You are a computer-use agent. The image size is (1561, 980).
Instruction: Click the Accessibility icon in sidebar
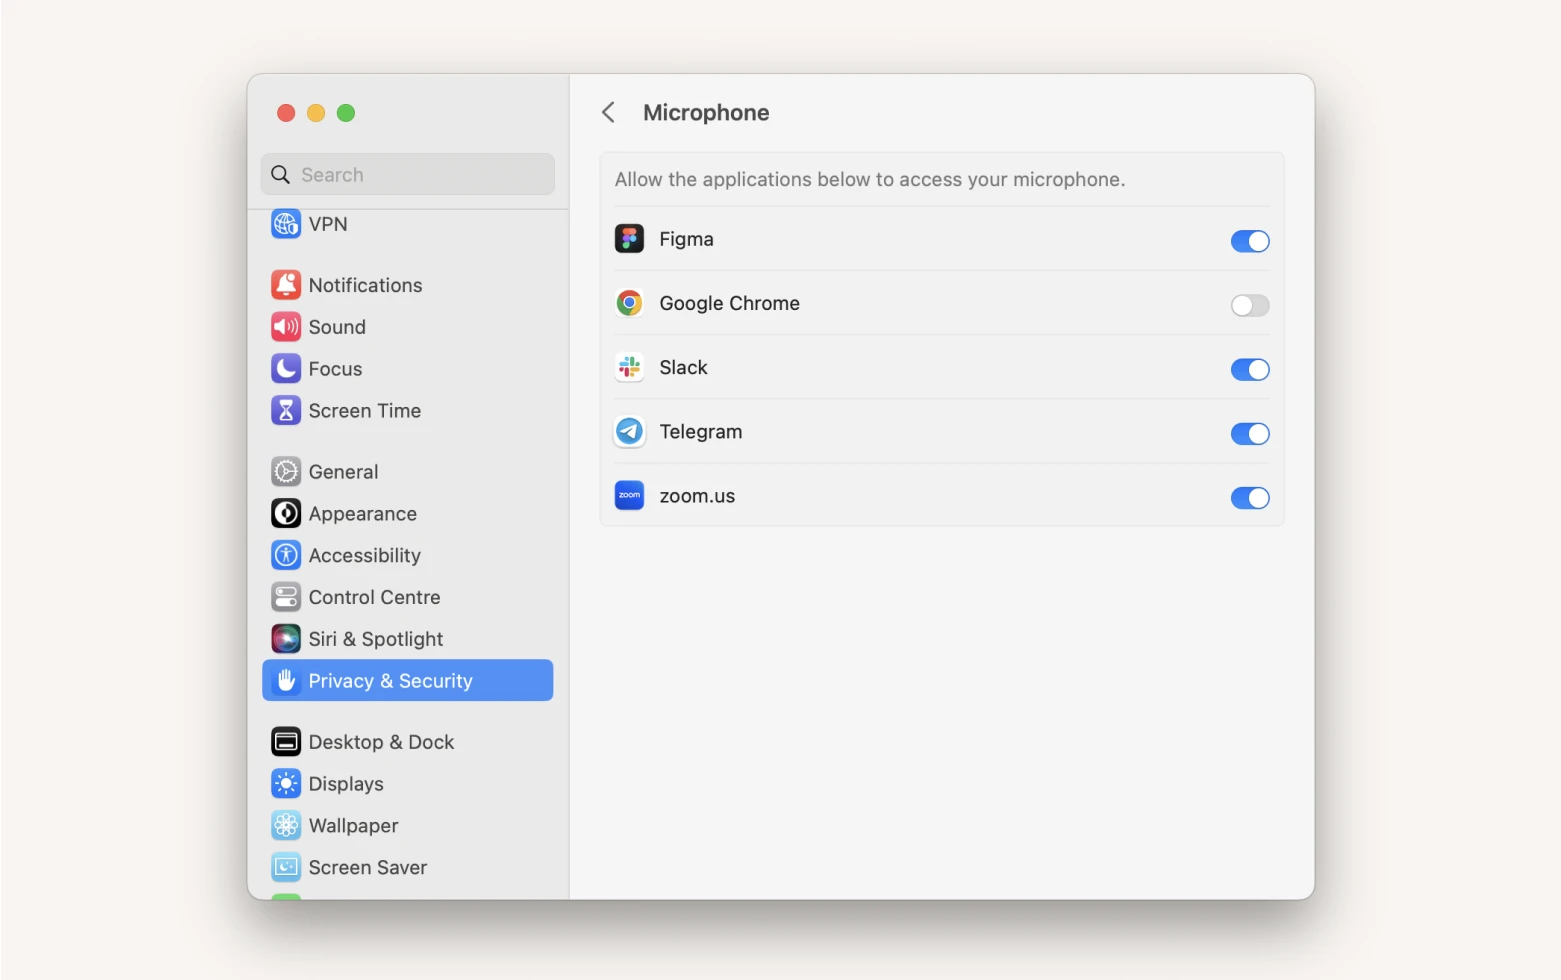(286, 556)
